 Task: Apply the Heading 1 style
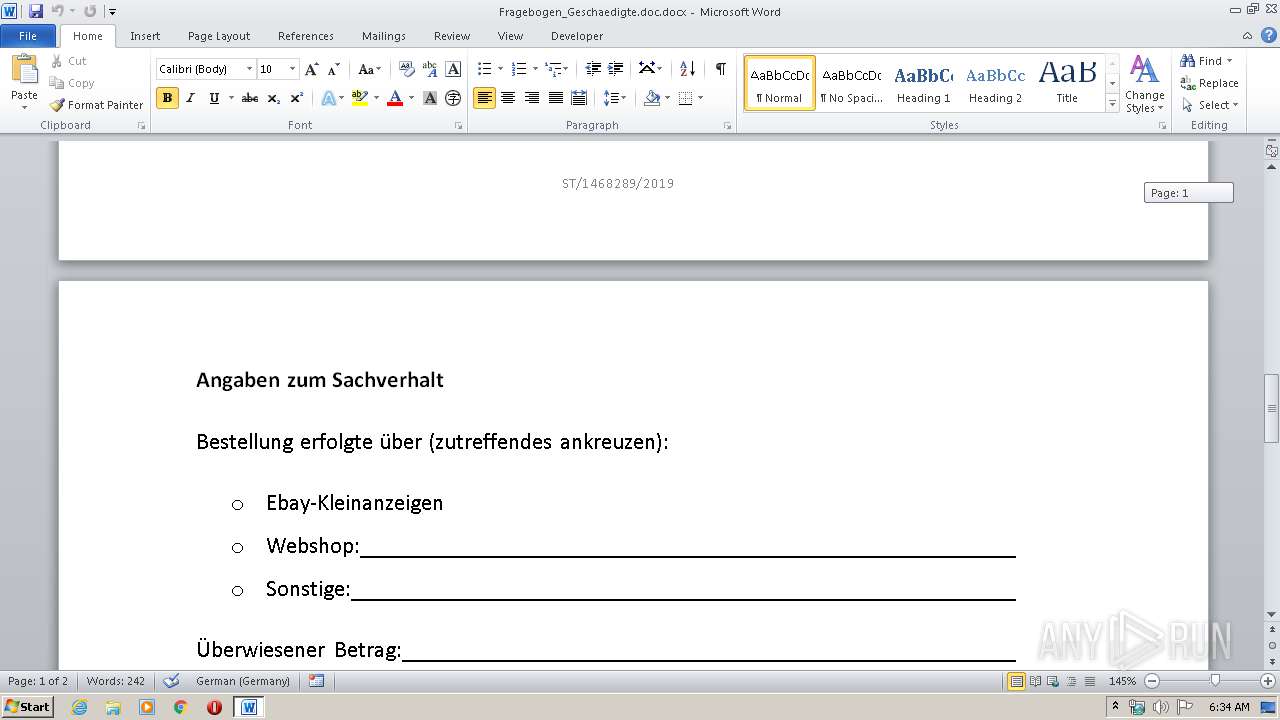(x=923, y=83)
